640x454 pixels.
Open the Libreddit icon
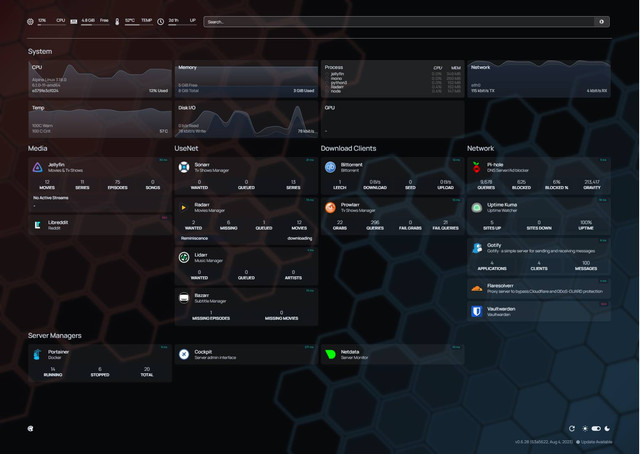coord(38,225)
